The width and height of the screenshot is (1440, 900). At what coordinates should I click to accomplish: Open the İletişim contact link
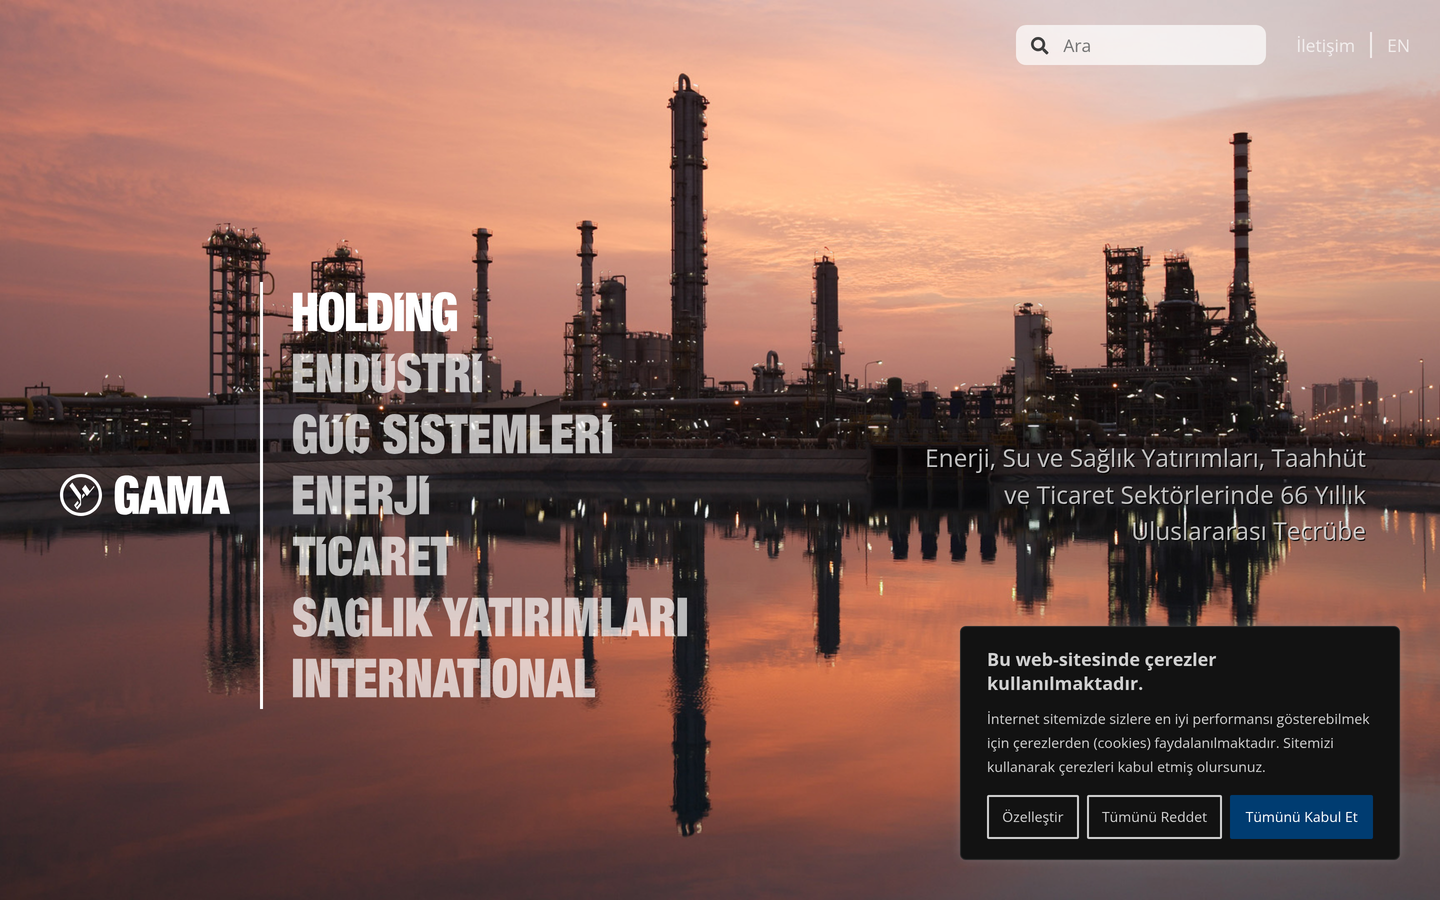point(1325,46)
